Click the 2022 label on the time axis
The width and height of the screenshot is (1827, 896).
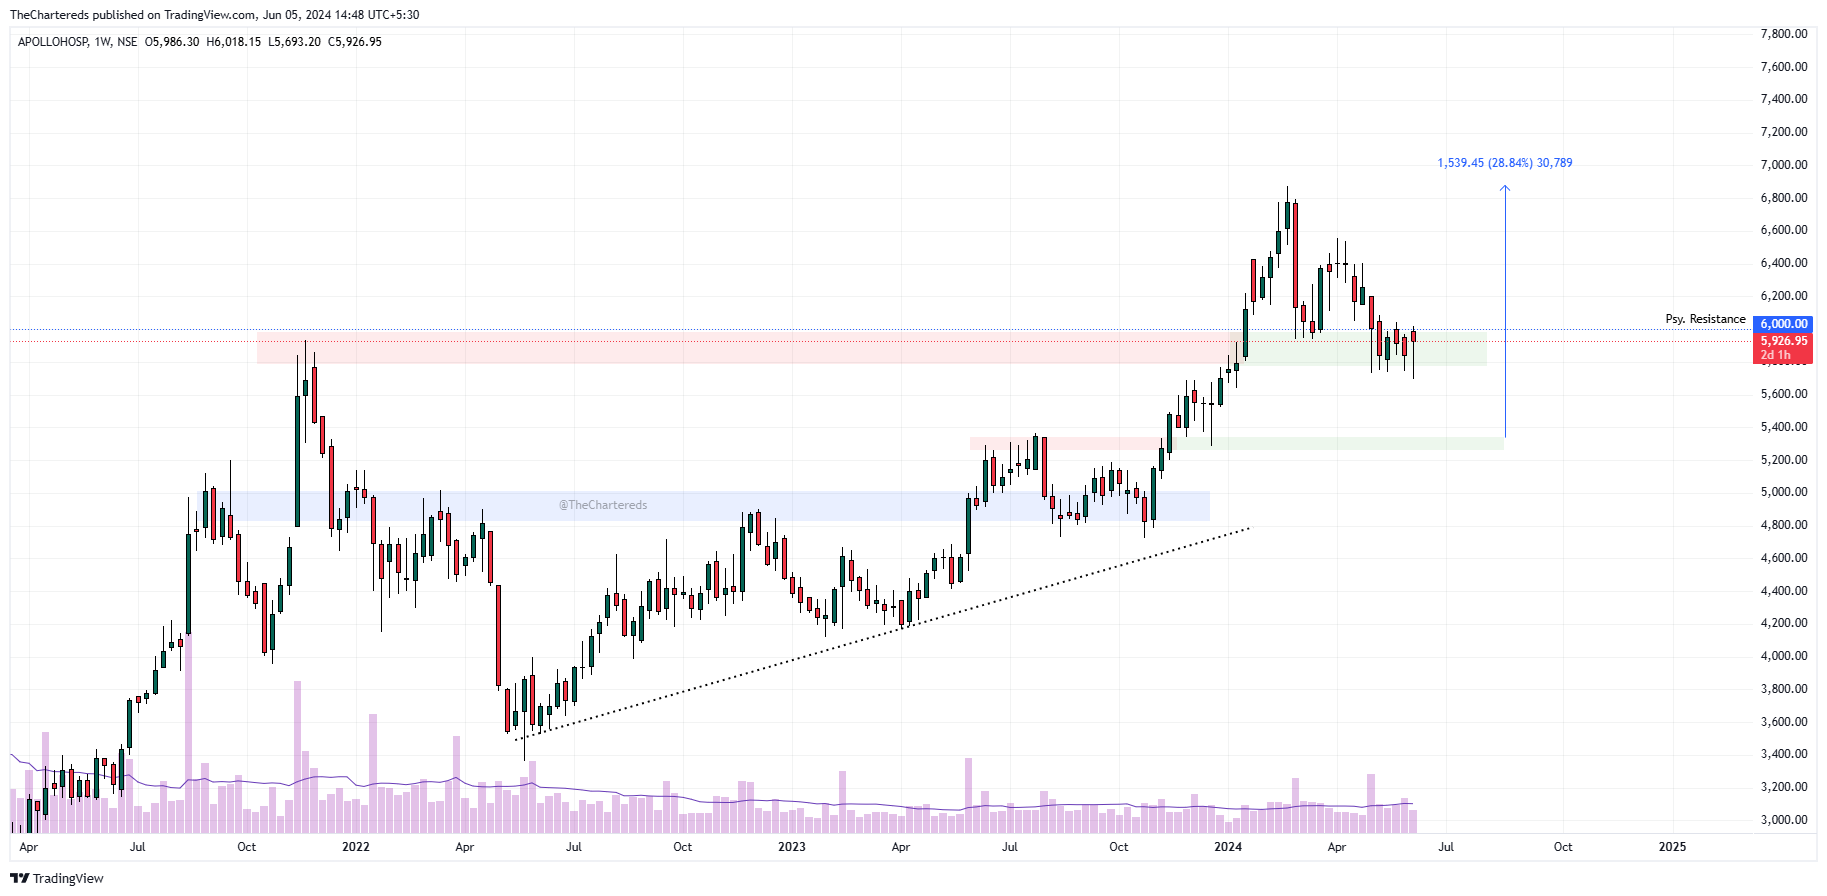coord(356,847)
